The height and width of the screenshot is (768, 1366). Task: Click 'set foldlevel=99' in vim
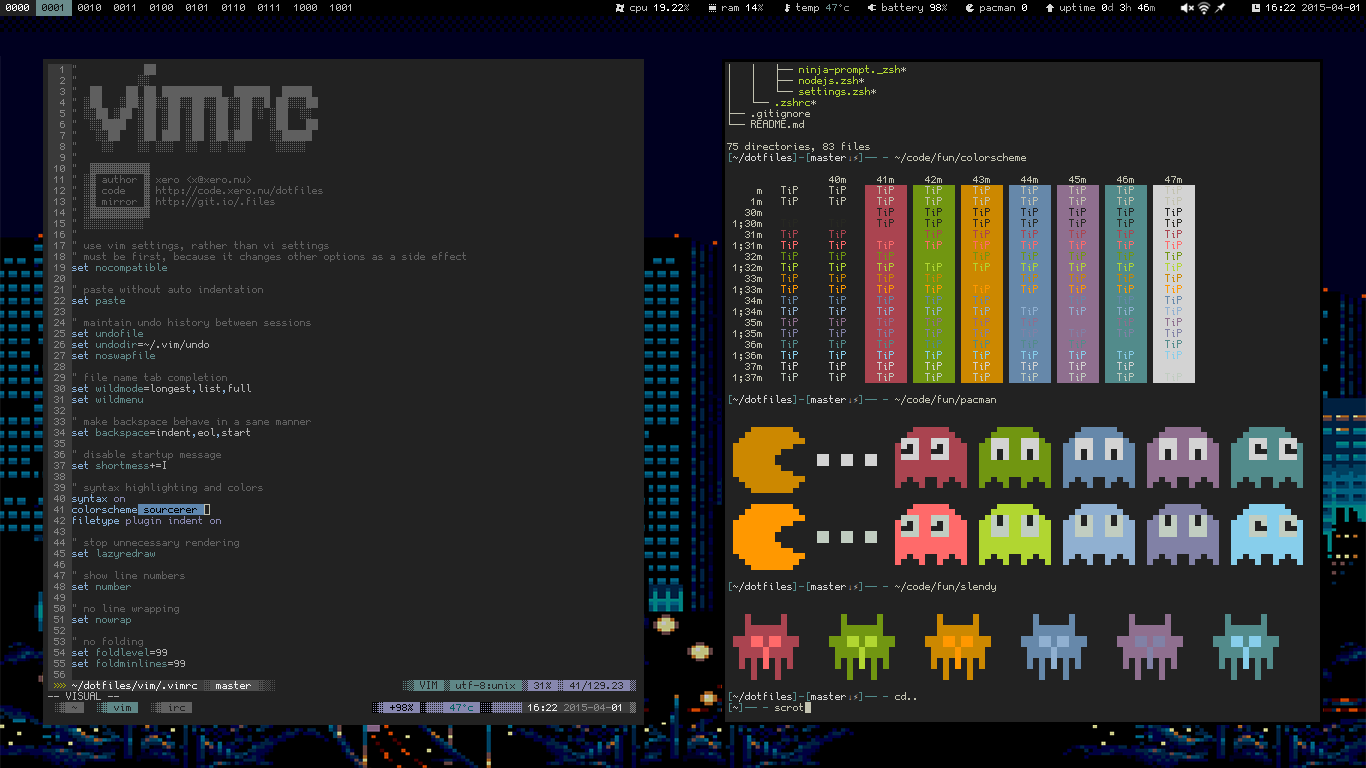(x=120, y=653)
